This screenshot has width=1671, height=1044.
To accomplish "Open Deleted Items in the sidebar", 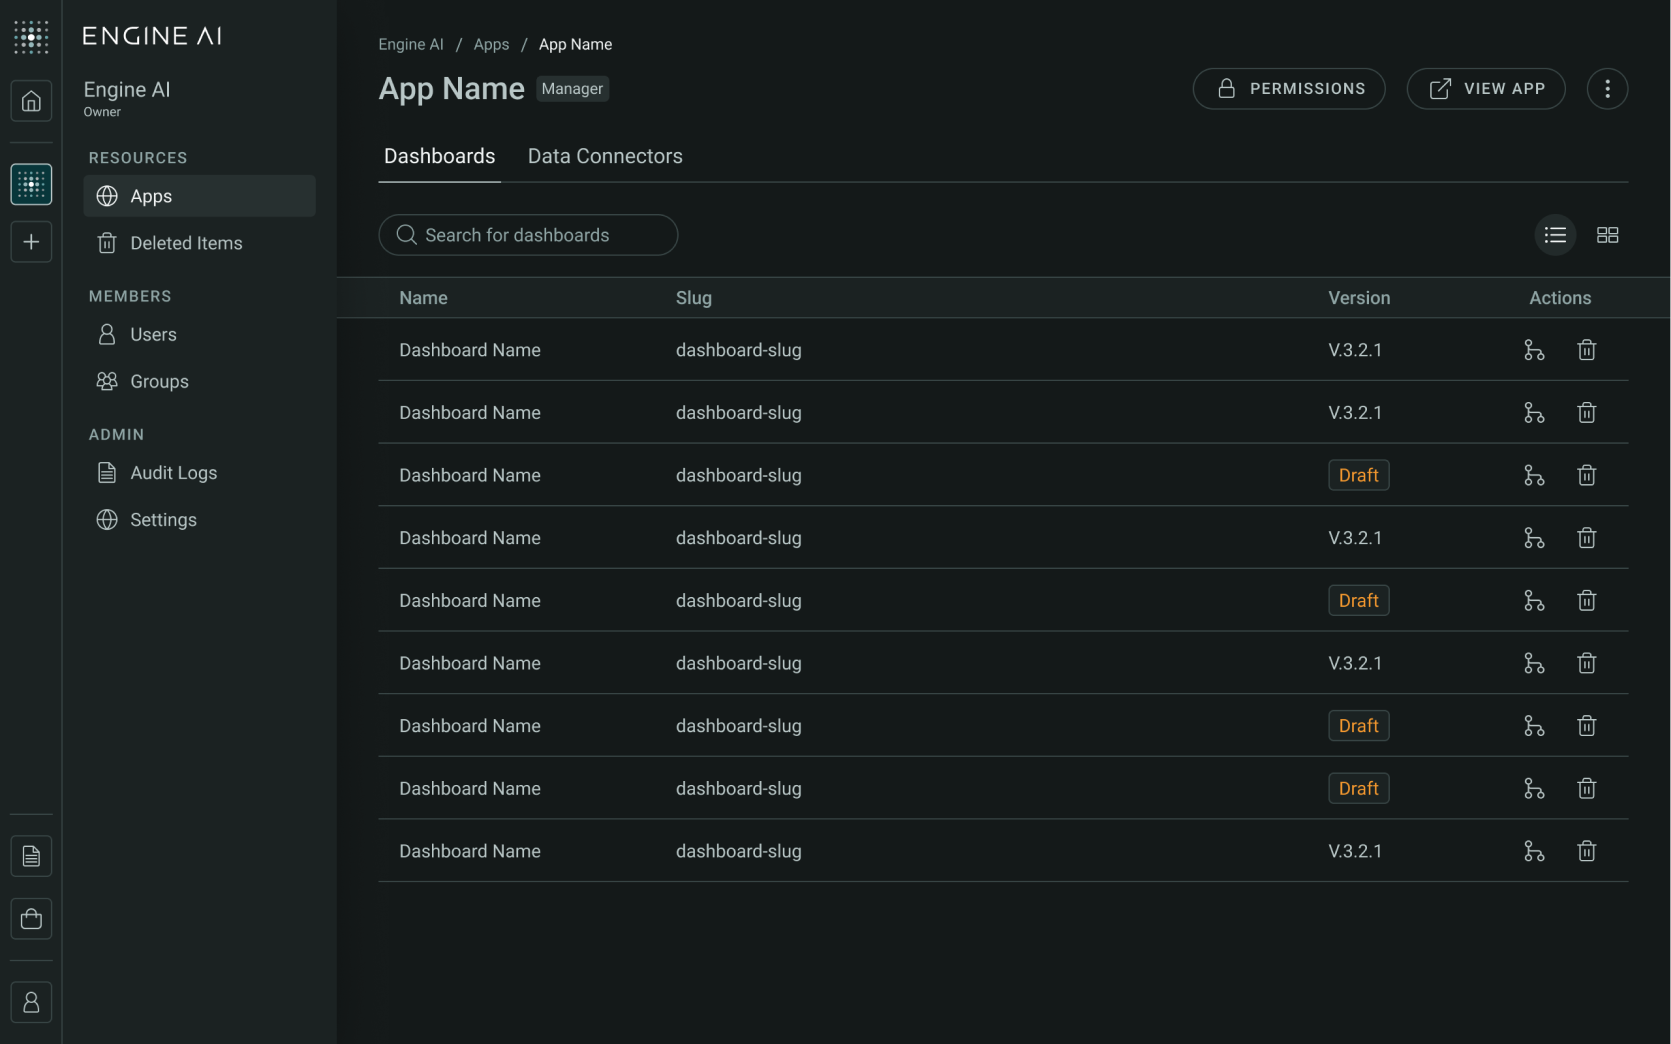I will (x=199, y=243).
